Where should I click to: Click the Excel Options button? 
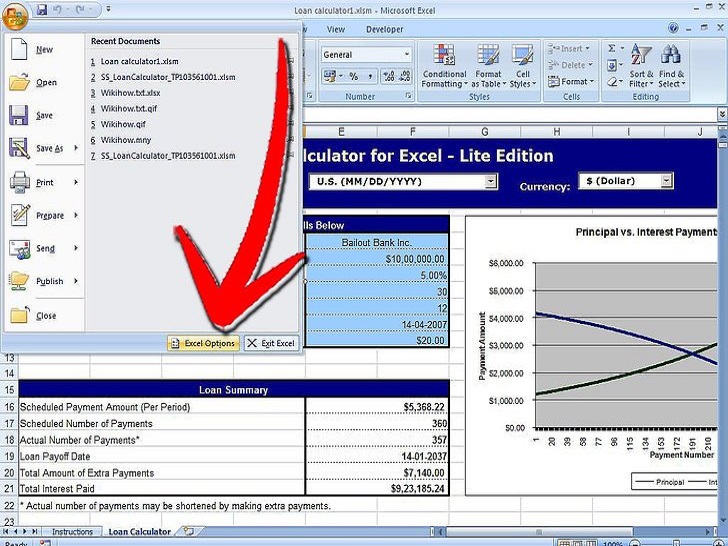coord(203,343)
